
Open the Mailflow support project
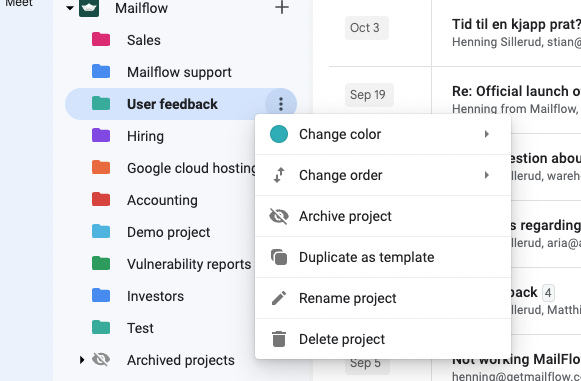tap(179, 72)
